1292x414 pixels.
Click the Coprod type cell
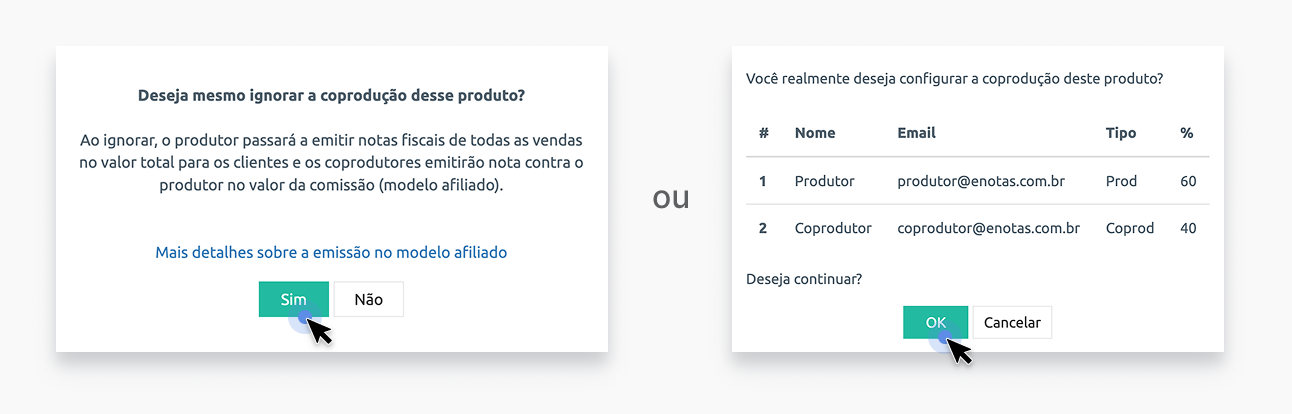coord(1130,228)
